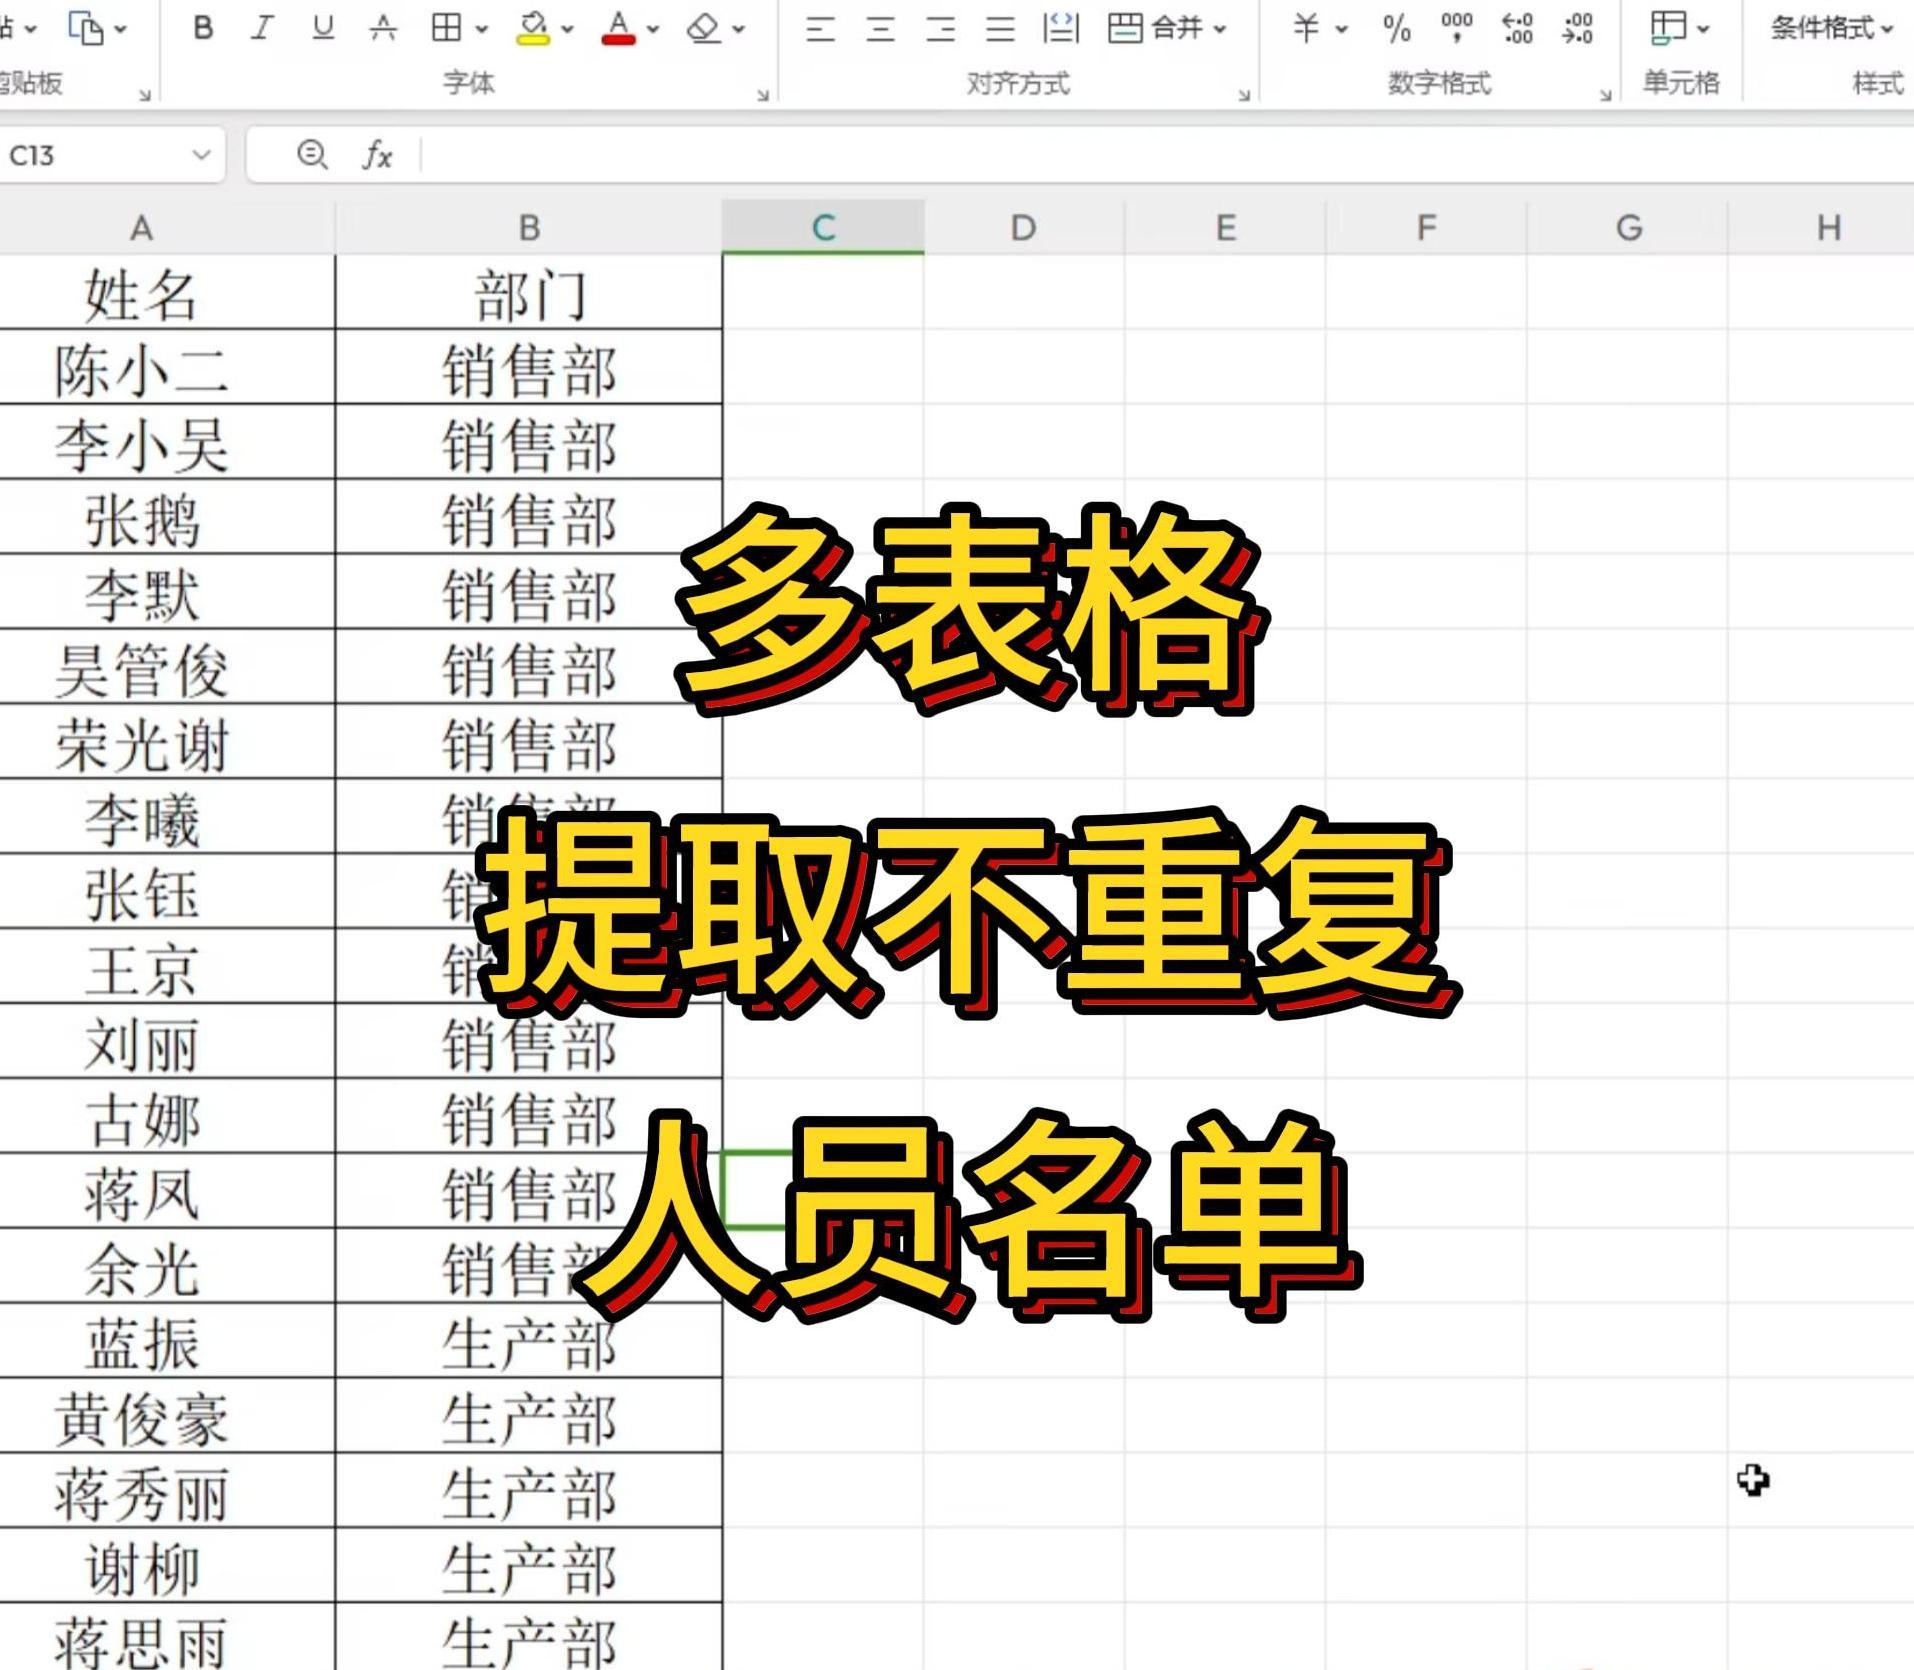The width and height of the screenshot is (1914, 1670).
Task: Select column E header
Action: [x=1225, y=227]
